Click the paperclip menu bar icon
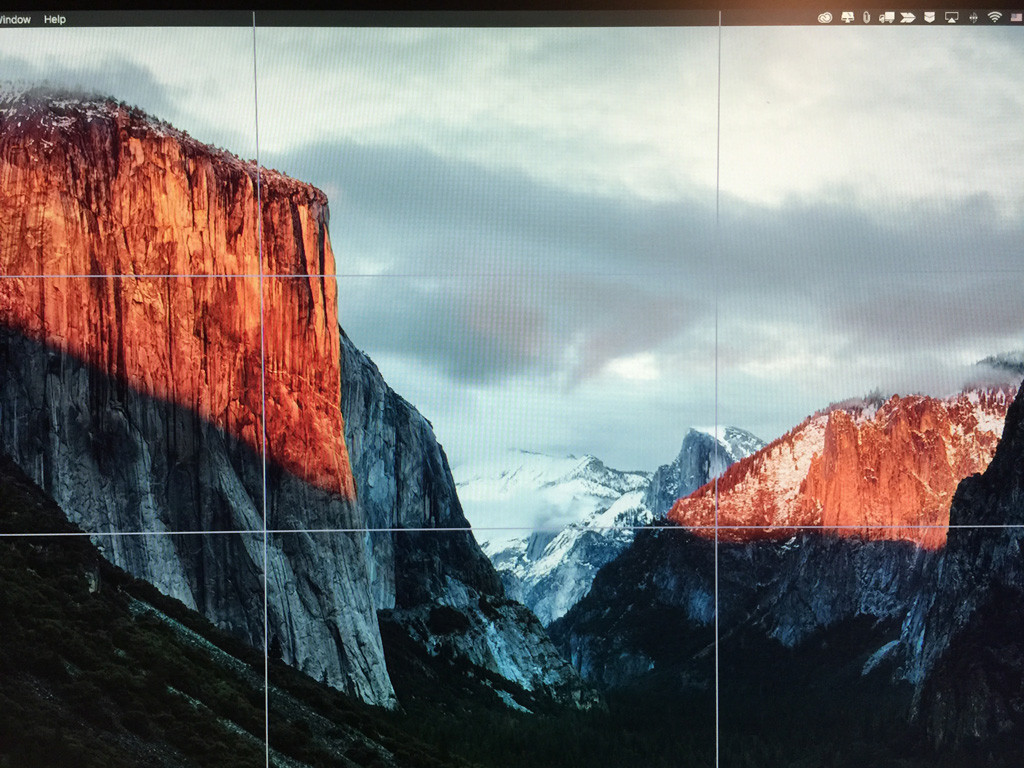Image resolution: width=1024 pixels, height=768 pixels. pyautogui.click(x=867, y=18)
